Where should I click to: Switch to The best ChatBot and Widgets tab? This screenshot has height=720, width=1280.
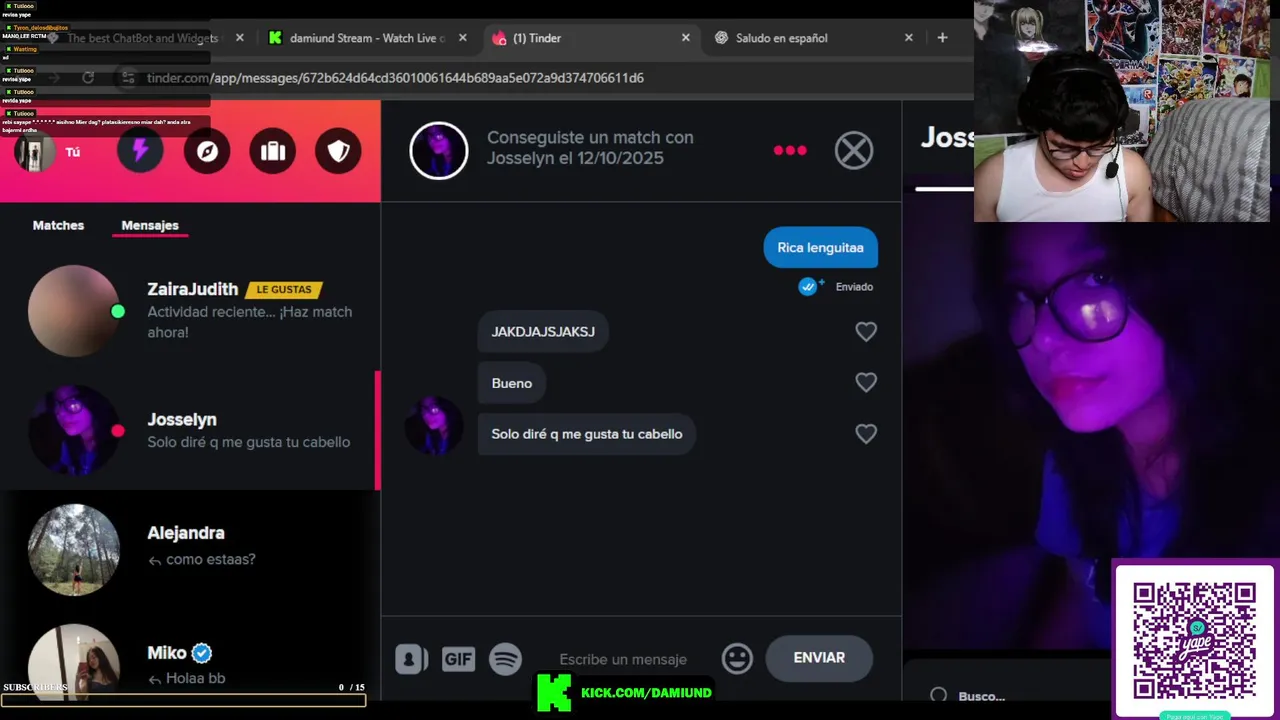143,38
